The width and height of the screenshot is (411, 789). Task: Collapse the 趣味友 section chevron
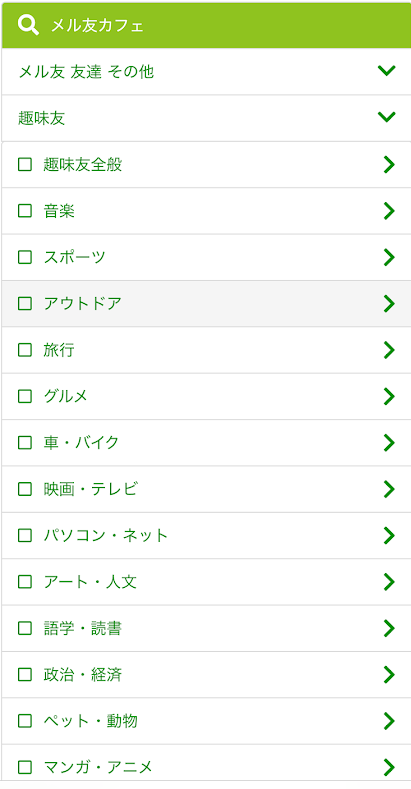tap(386, 117)
